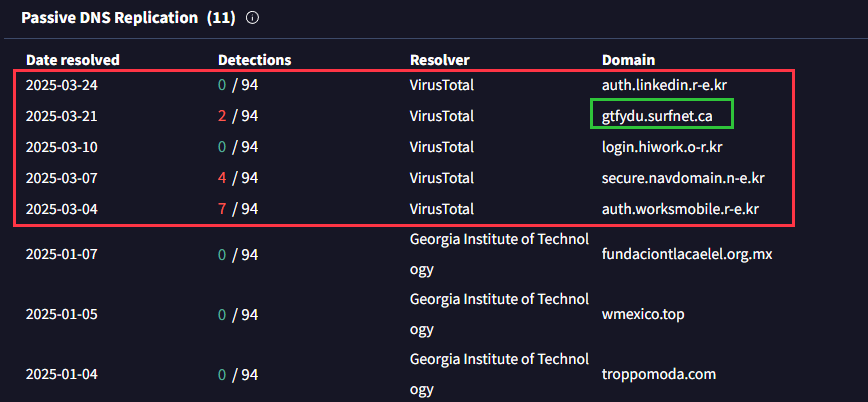Image resolution: width=868 pixels, height=402 pixels.
Task: Click the 7 / 94 detections value
Action: click(238, 209)
